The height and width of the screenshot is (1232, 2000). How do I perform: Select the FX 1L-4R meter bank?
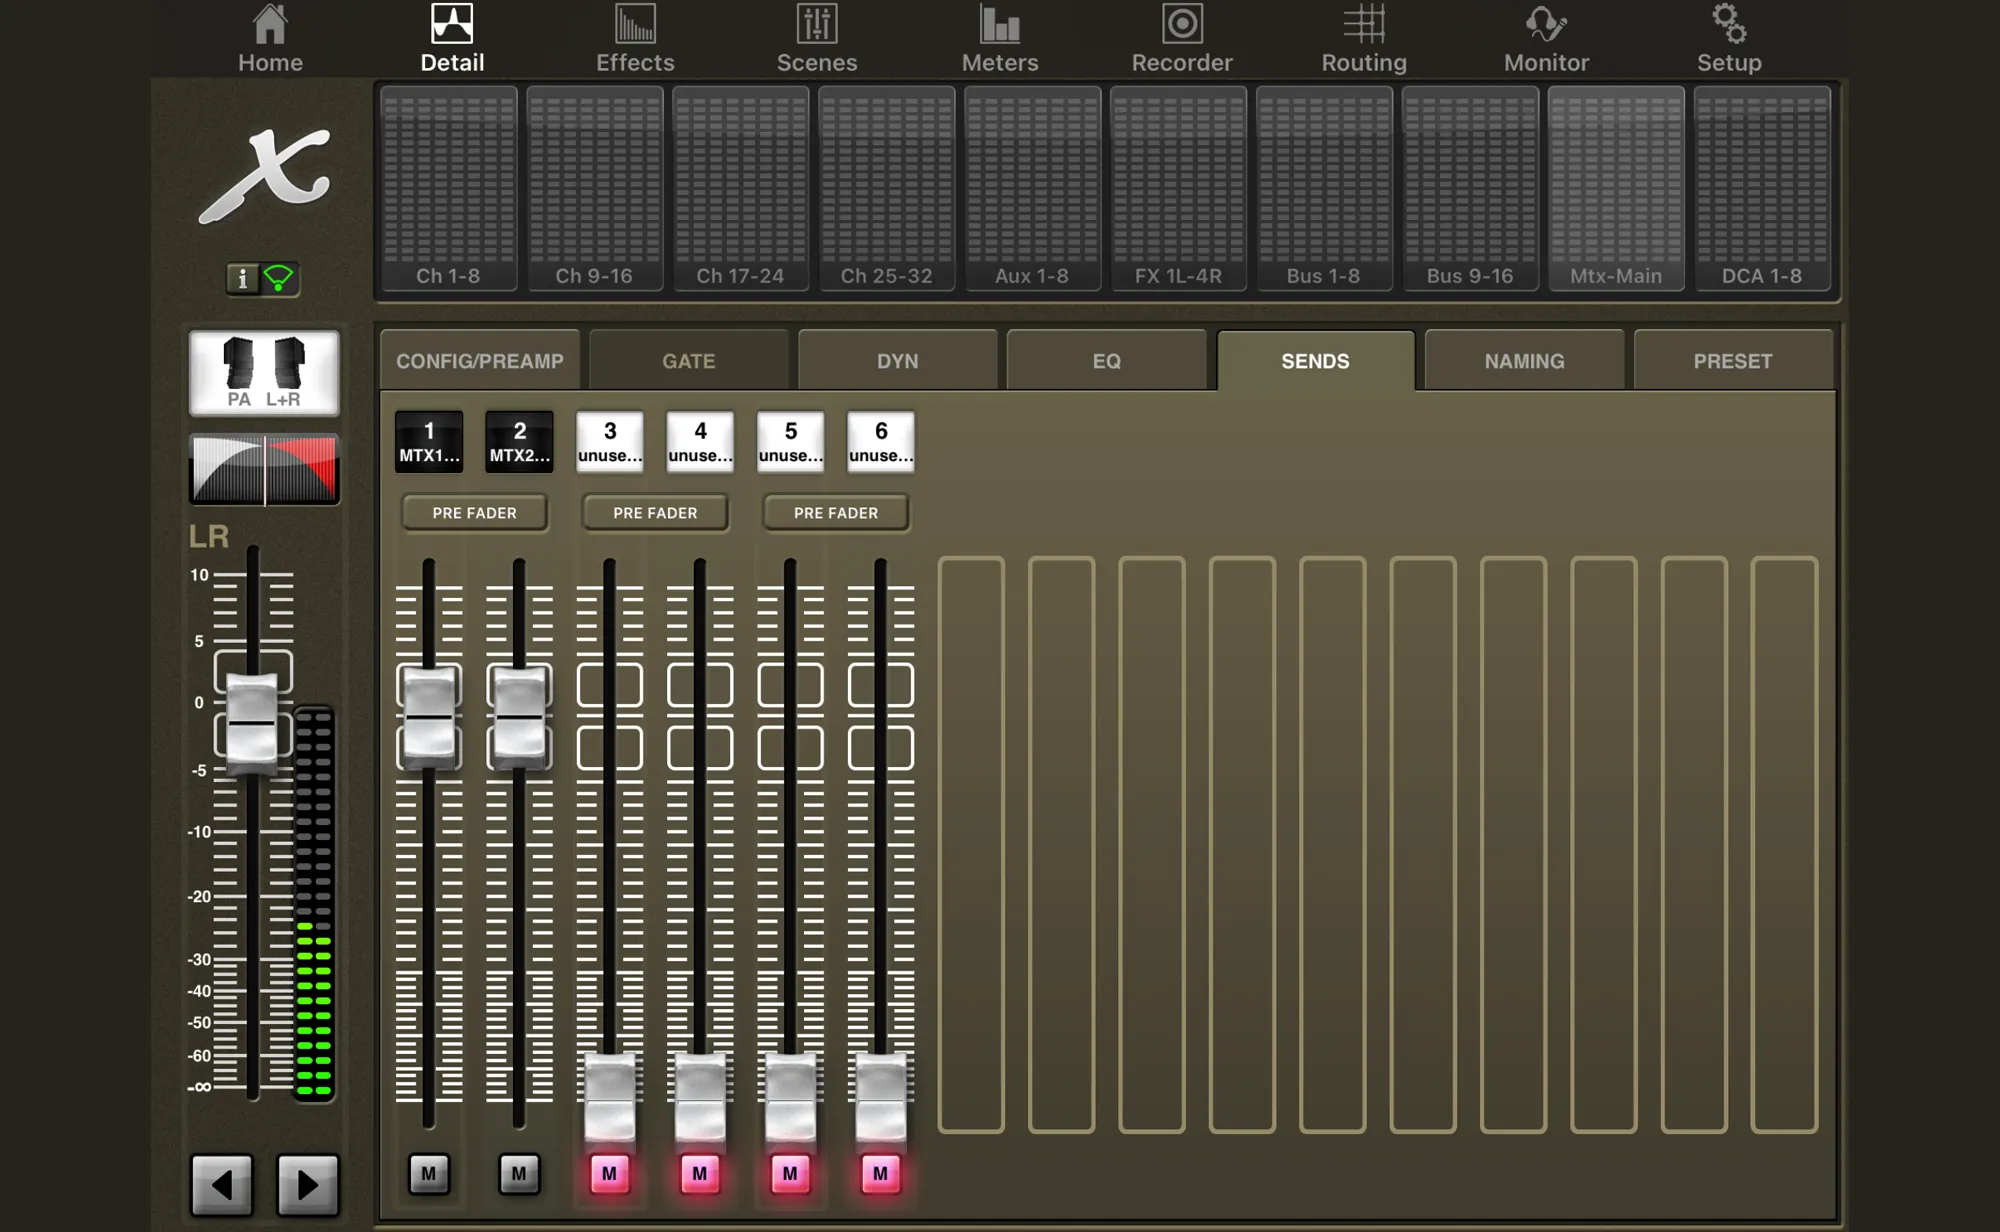(x=1178, y=188)
